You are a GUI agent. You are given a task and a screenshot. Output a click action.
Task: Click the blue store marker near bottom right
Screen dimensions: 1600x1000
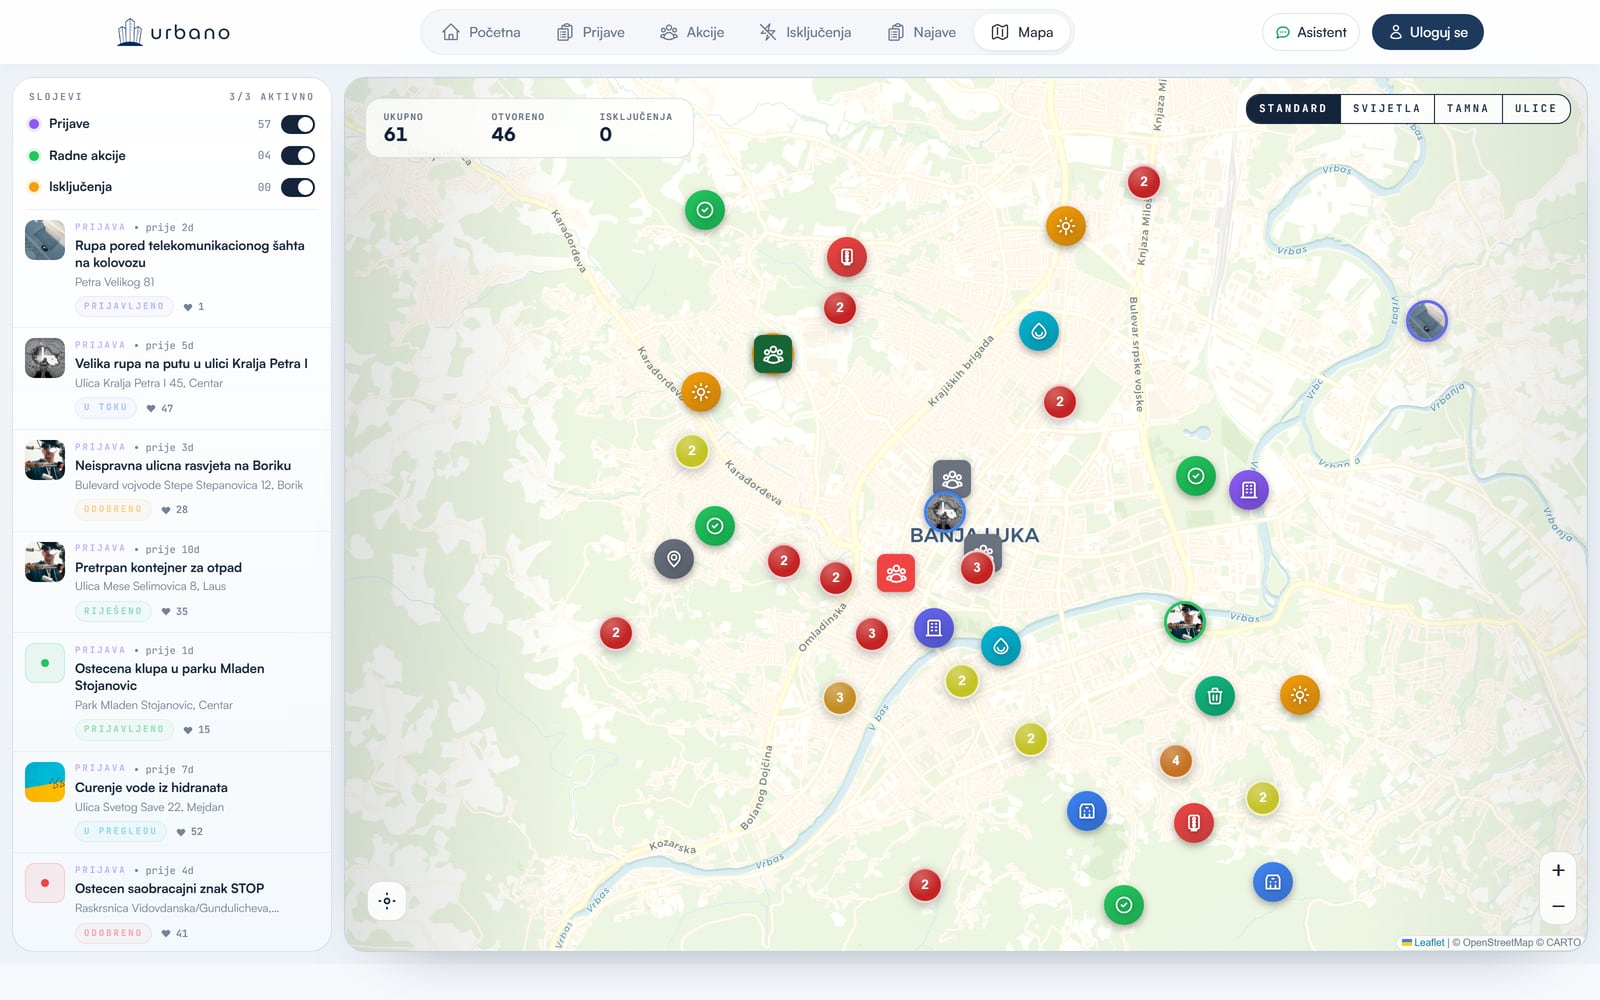click(x=1273, y=882)
